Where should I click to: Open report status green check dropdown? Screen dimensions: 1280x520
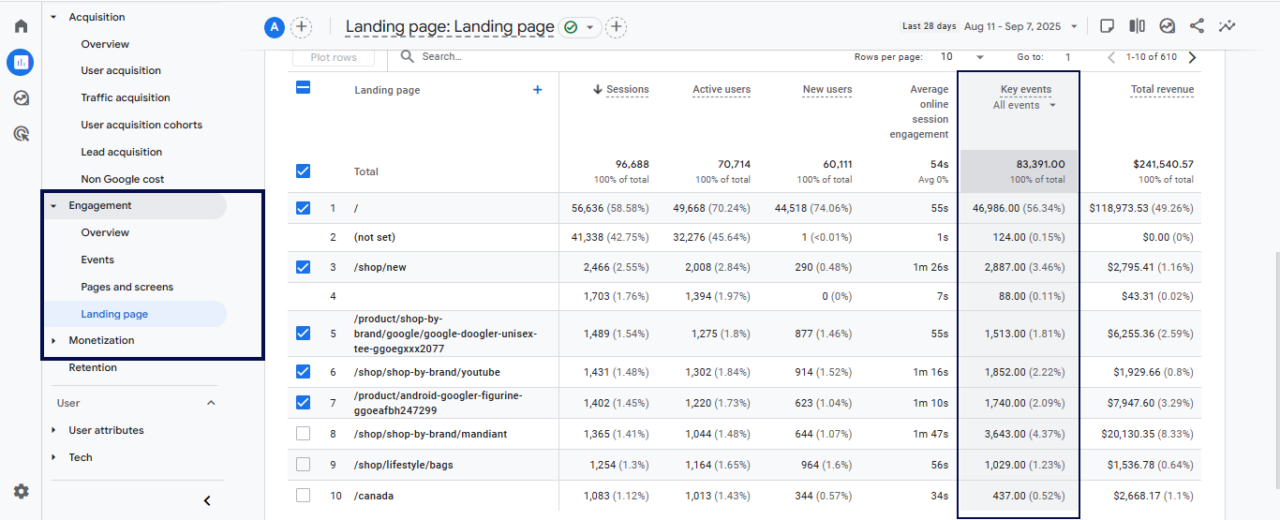(580, 27)
